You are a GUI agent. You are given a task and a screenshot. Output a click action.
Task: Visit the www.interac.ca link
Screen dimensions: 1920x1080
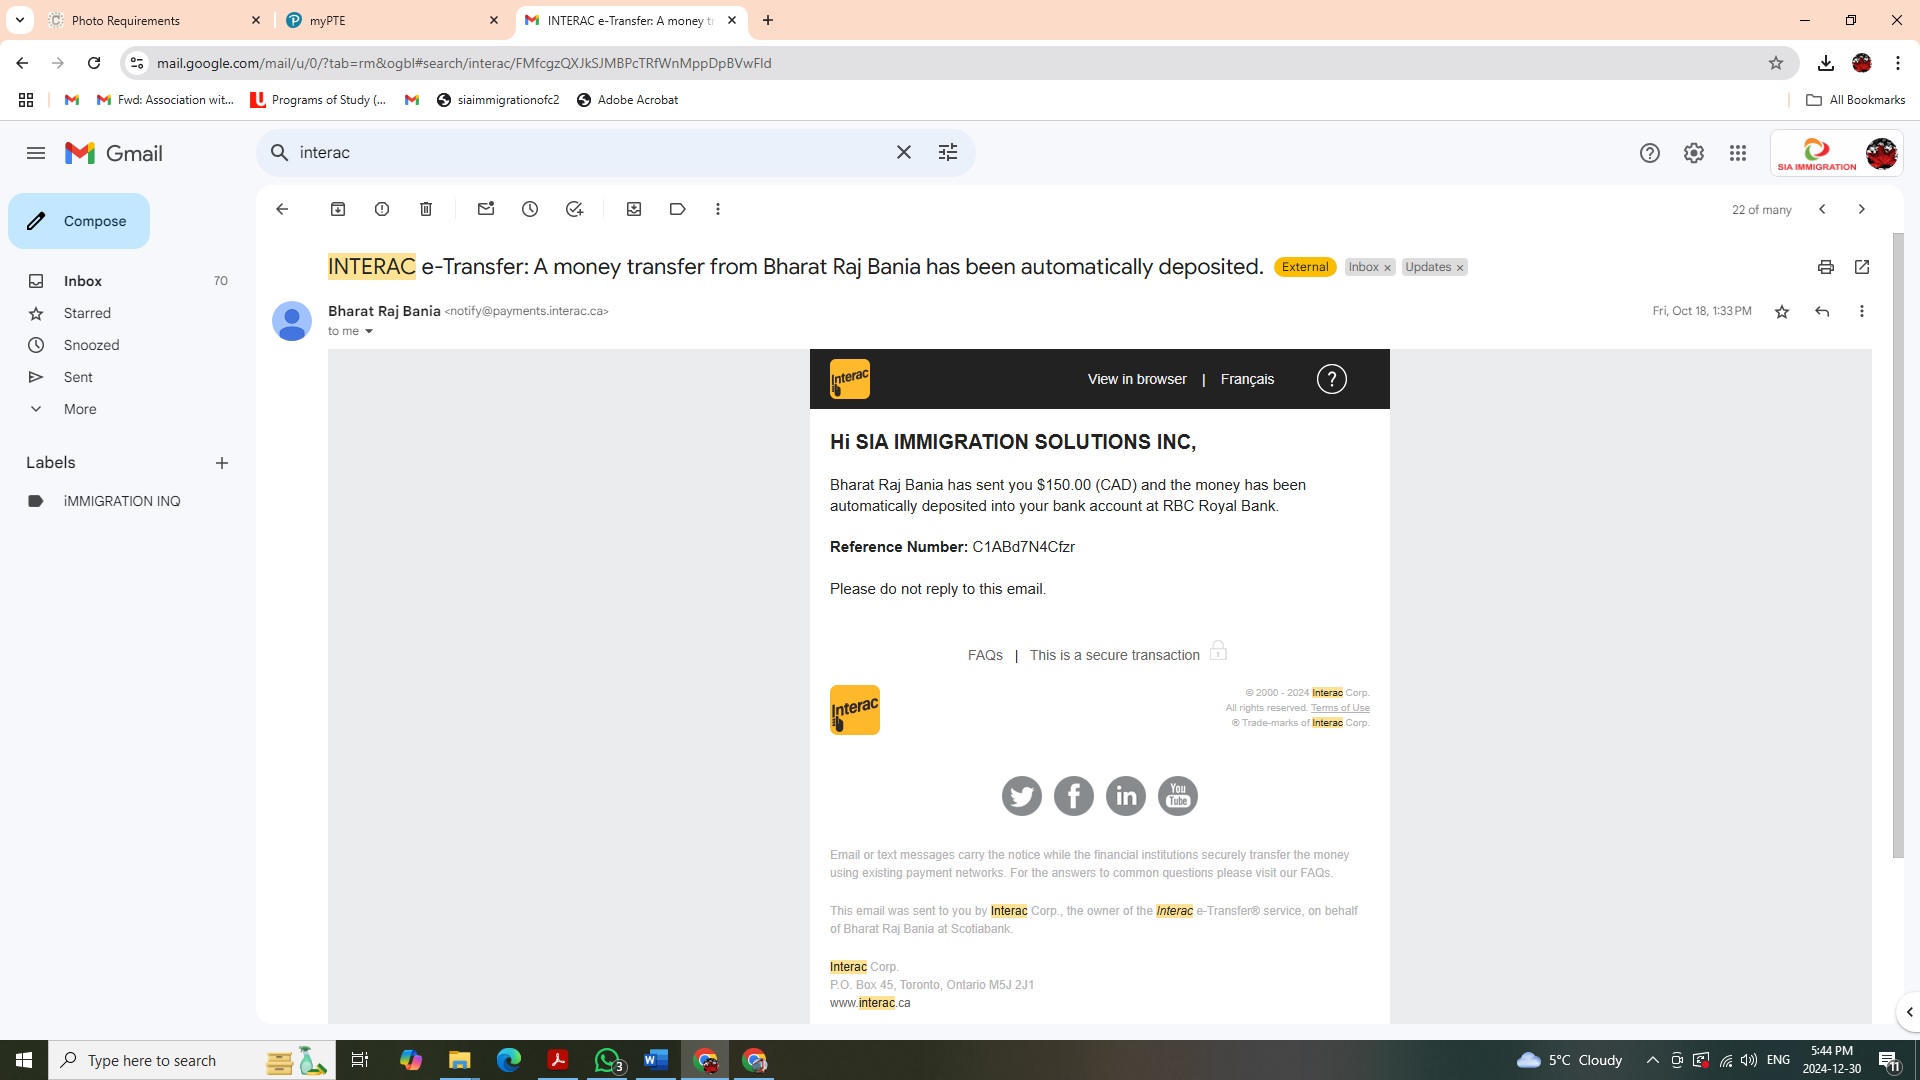[x=870, y=1003]
